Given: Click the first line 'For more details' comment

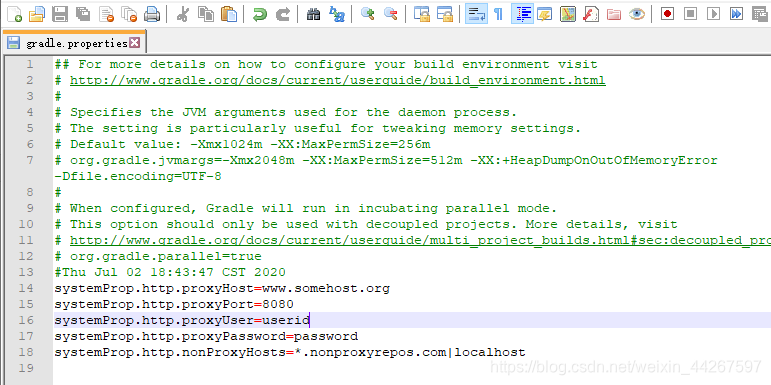Looking at the screenshot, I should click(x=326, y=64).
